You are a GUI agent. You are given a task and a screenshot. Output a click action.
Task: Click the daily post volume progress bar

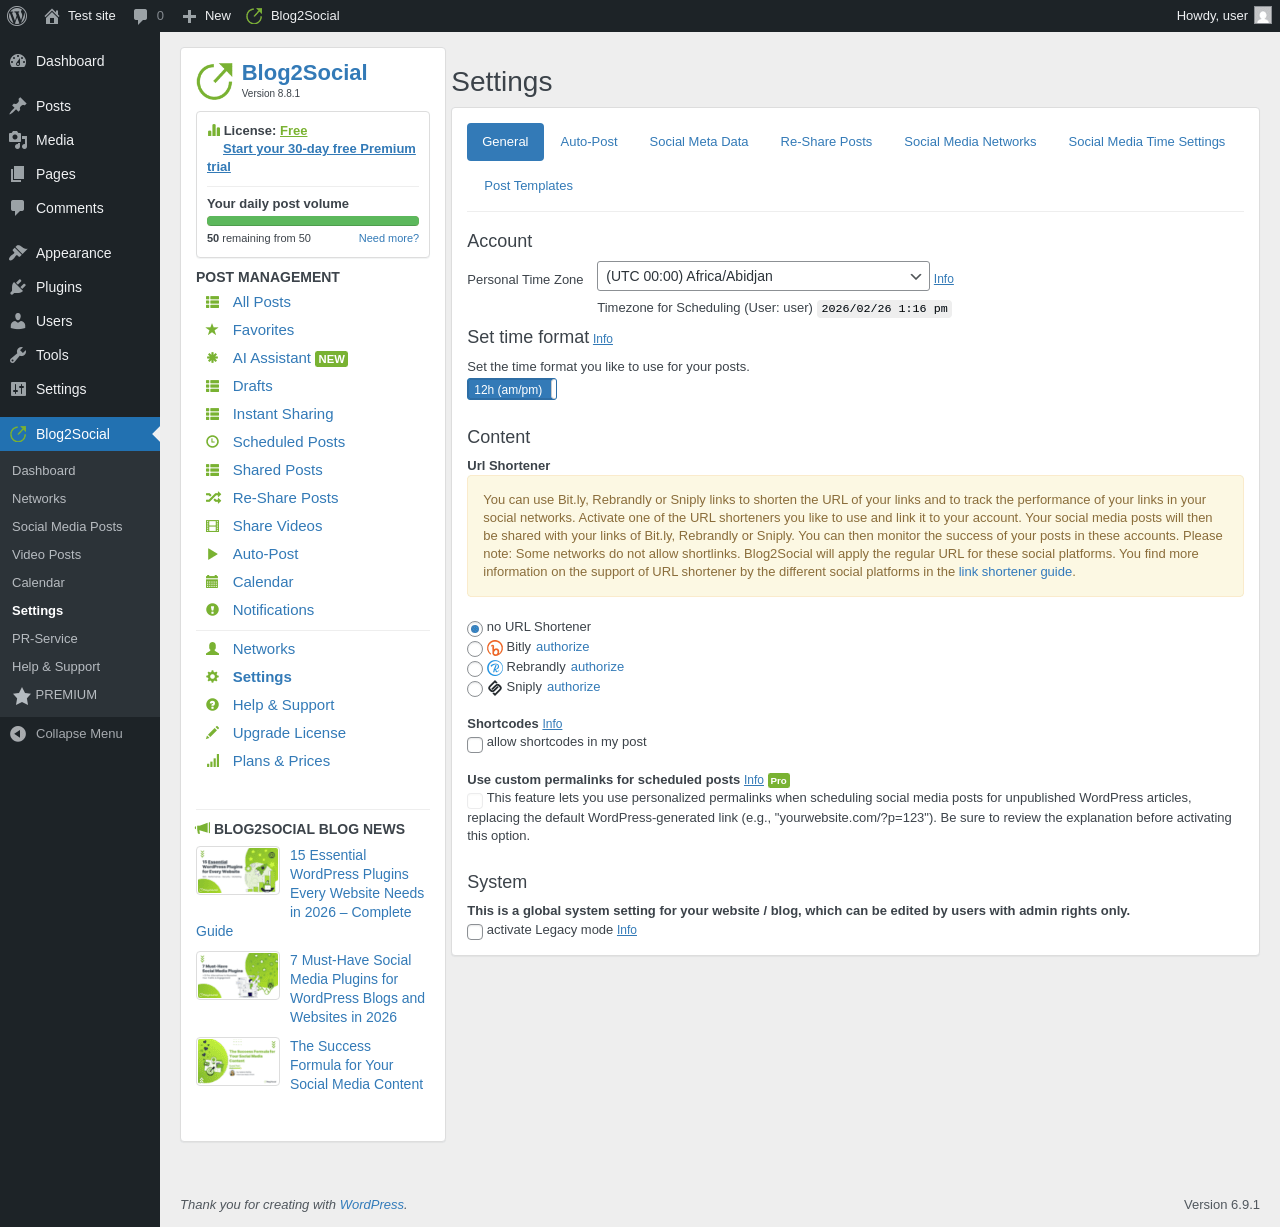[x=313, y=221]
